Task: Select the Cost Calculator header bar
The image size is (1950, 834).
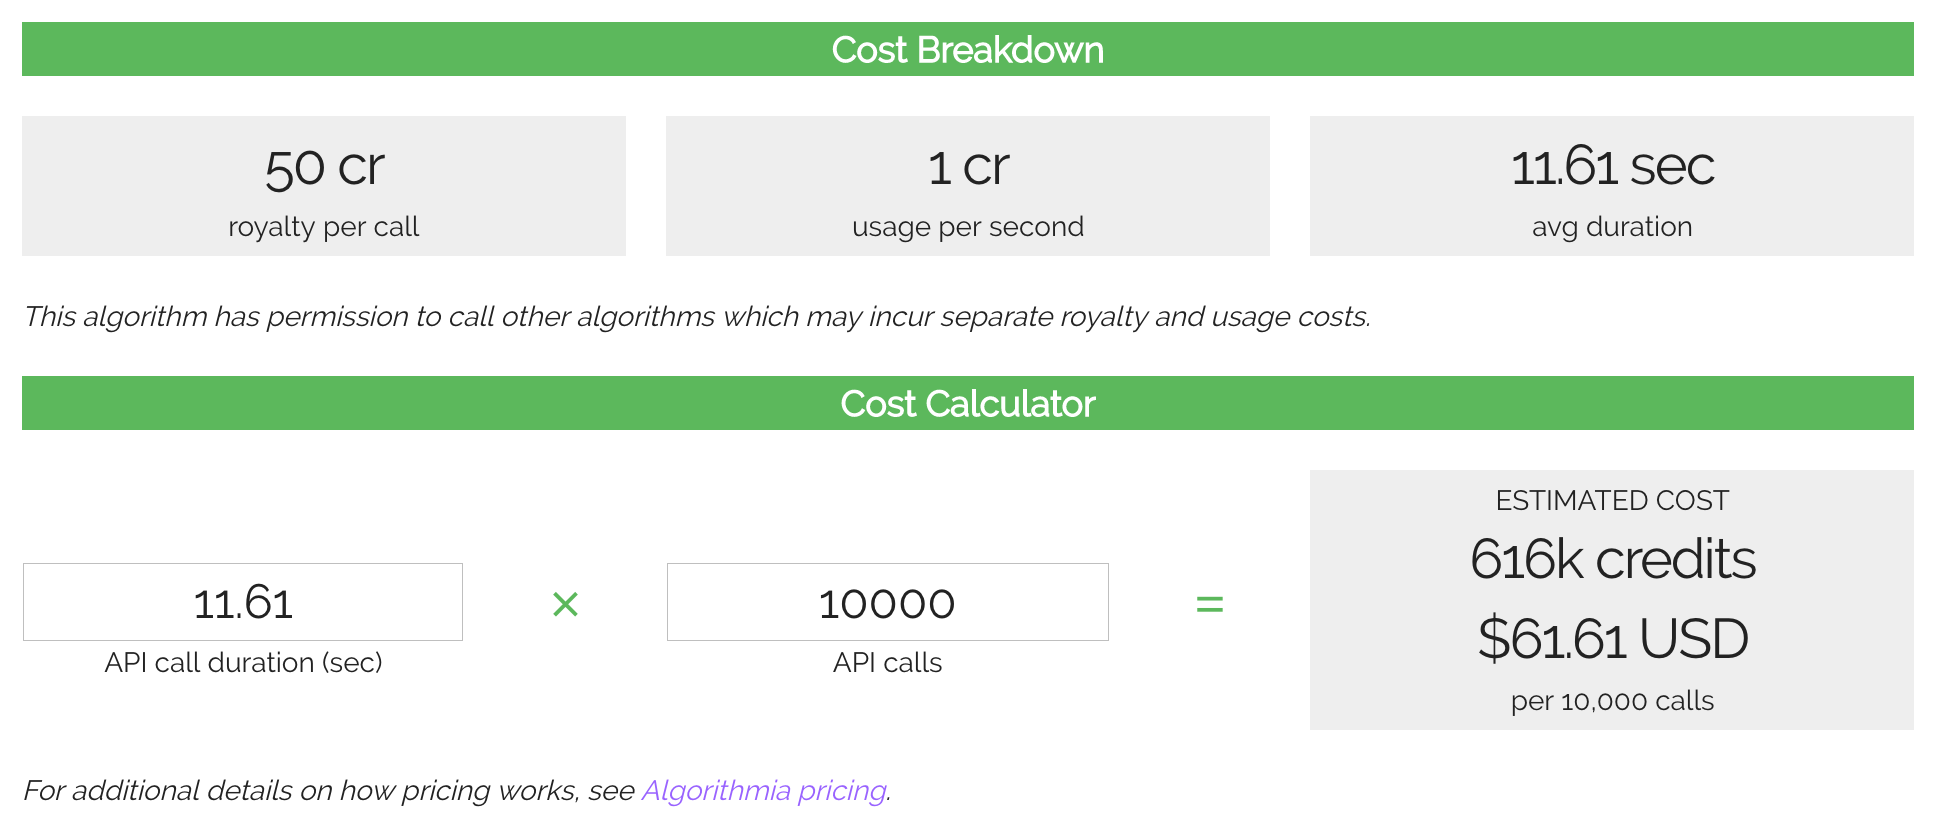Action: (968, 403)
